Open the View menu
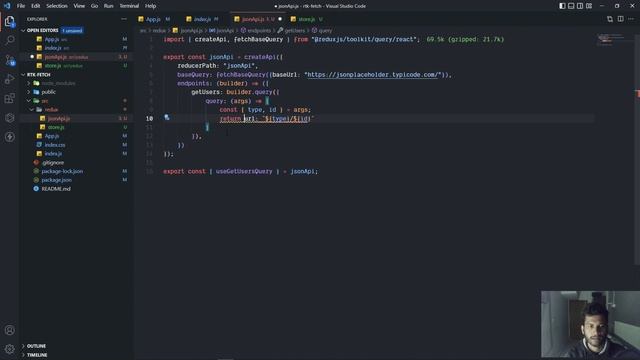 pos(79,6)
